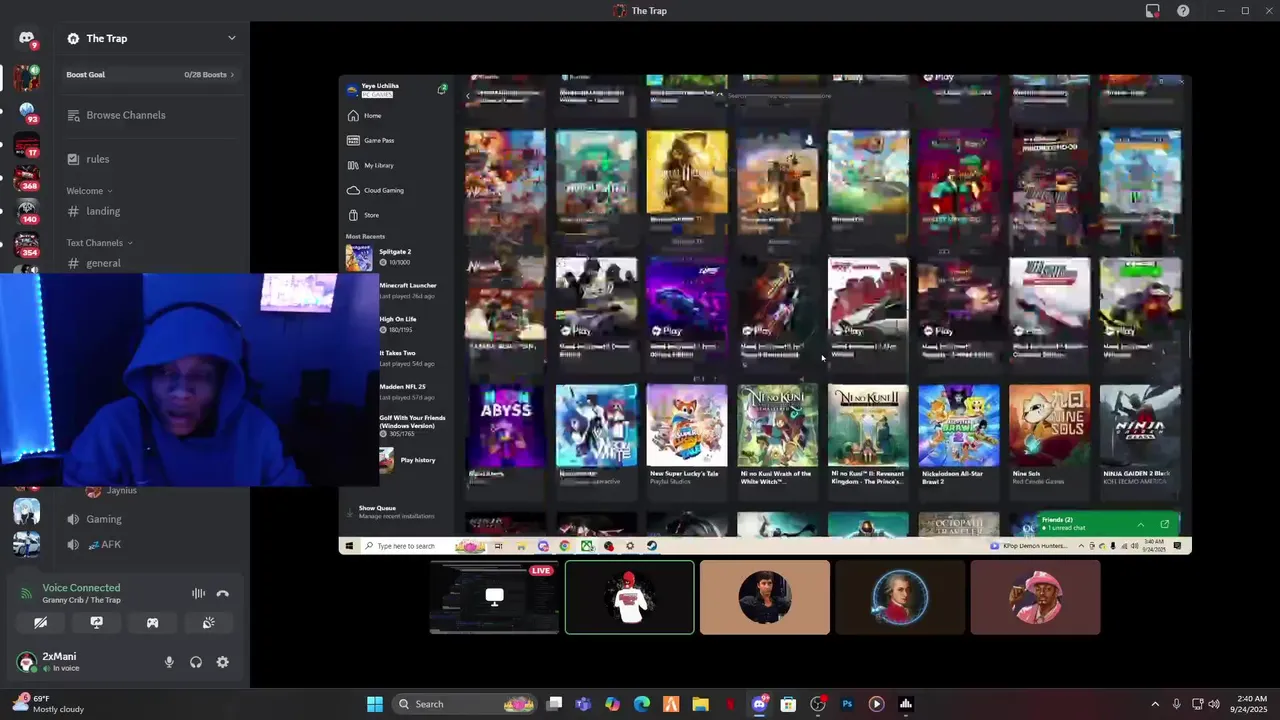The height and width of the screenshot is (720, 1280).
Task: Start an activity with controller icon
Action: click(152, 622)
